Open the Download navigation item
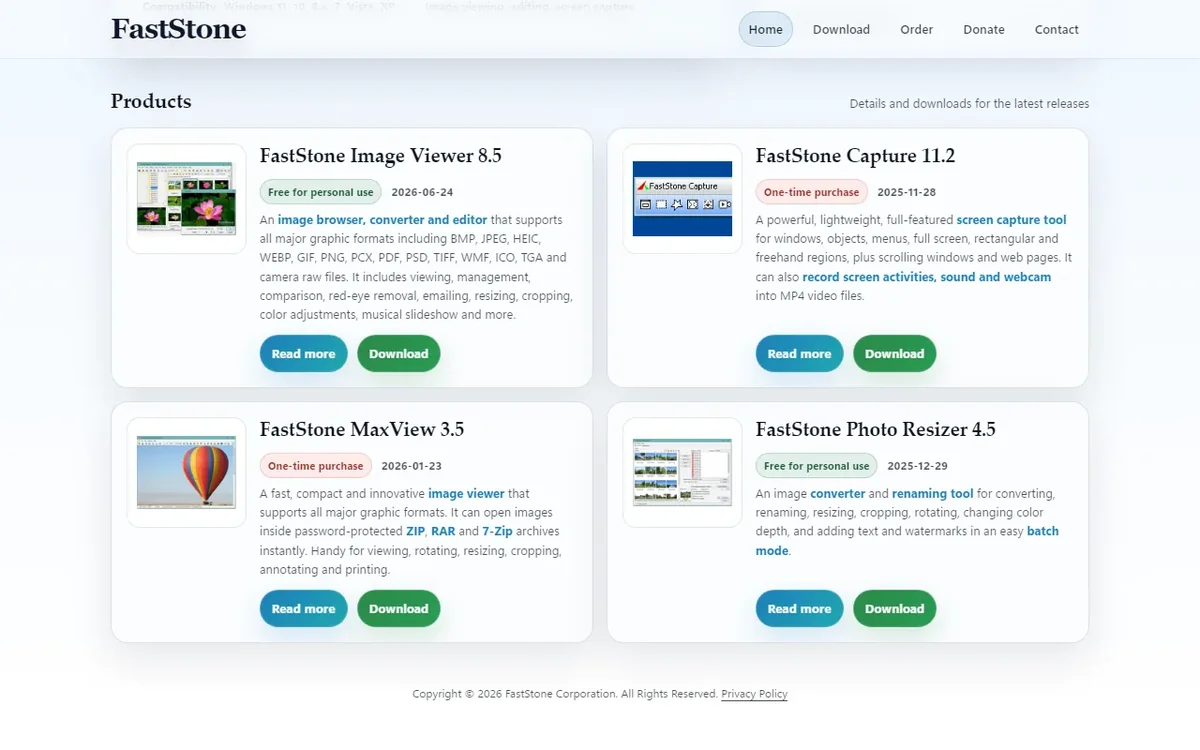The width and height of the screenshot is (1200, 750). tap(841, 29)
